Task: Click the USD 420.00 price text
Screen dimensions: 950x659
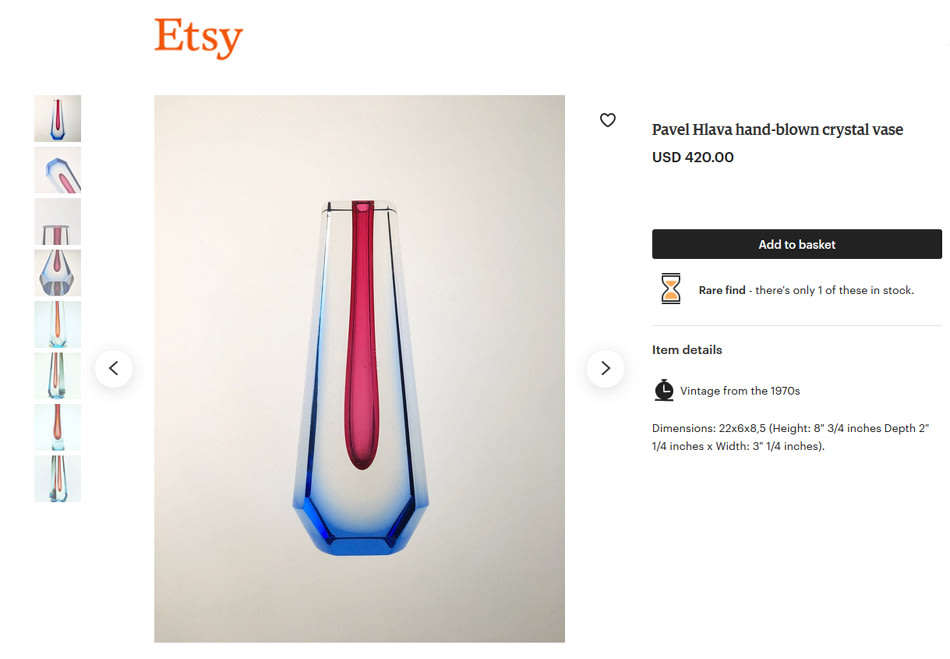Action: tap(692, 157)
